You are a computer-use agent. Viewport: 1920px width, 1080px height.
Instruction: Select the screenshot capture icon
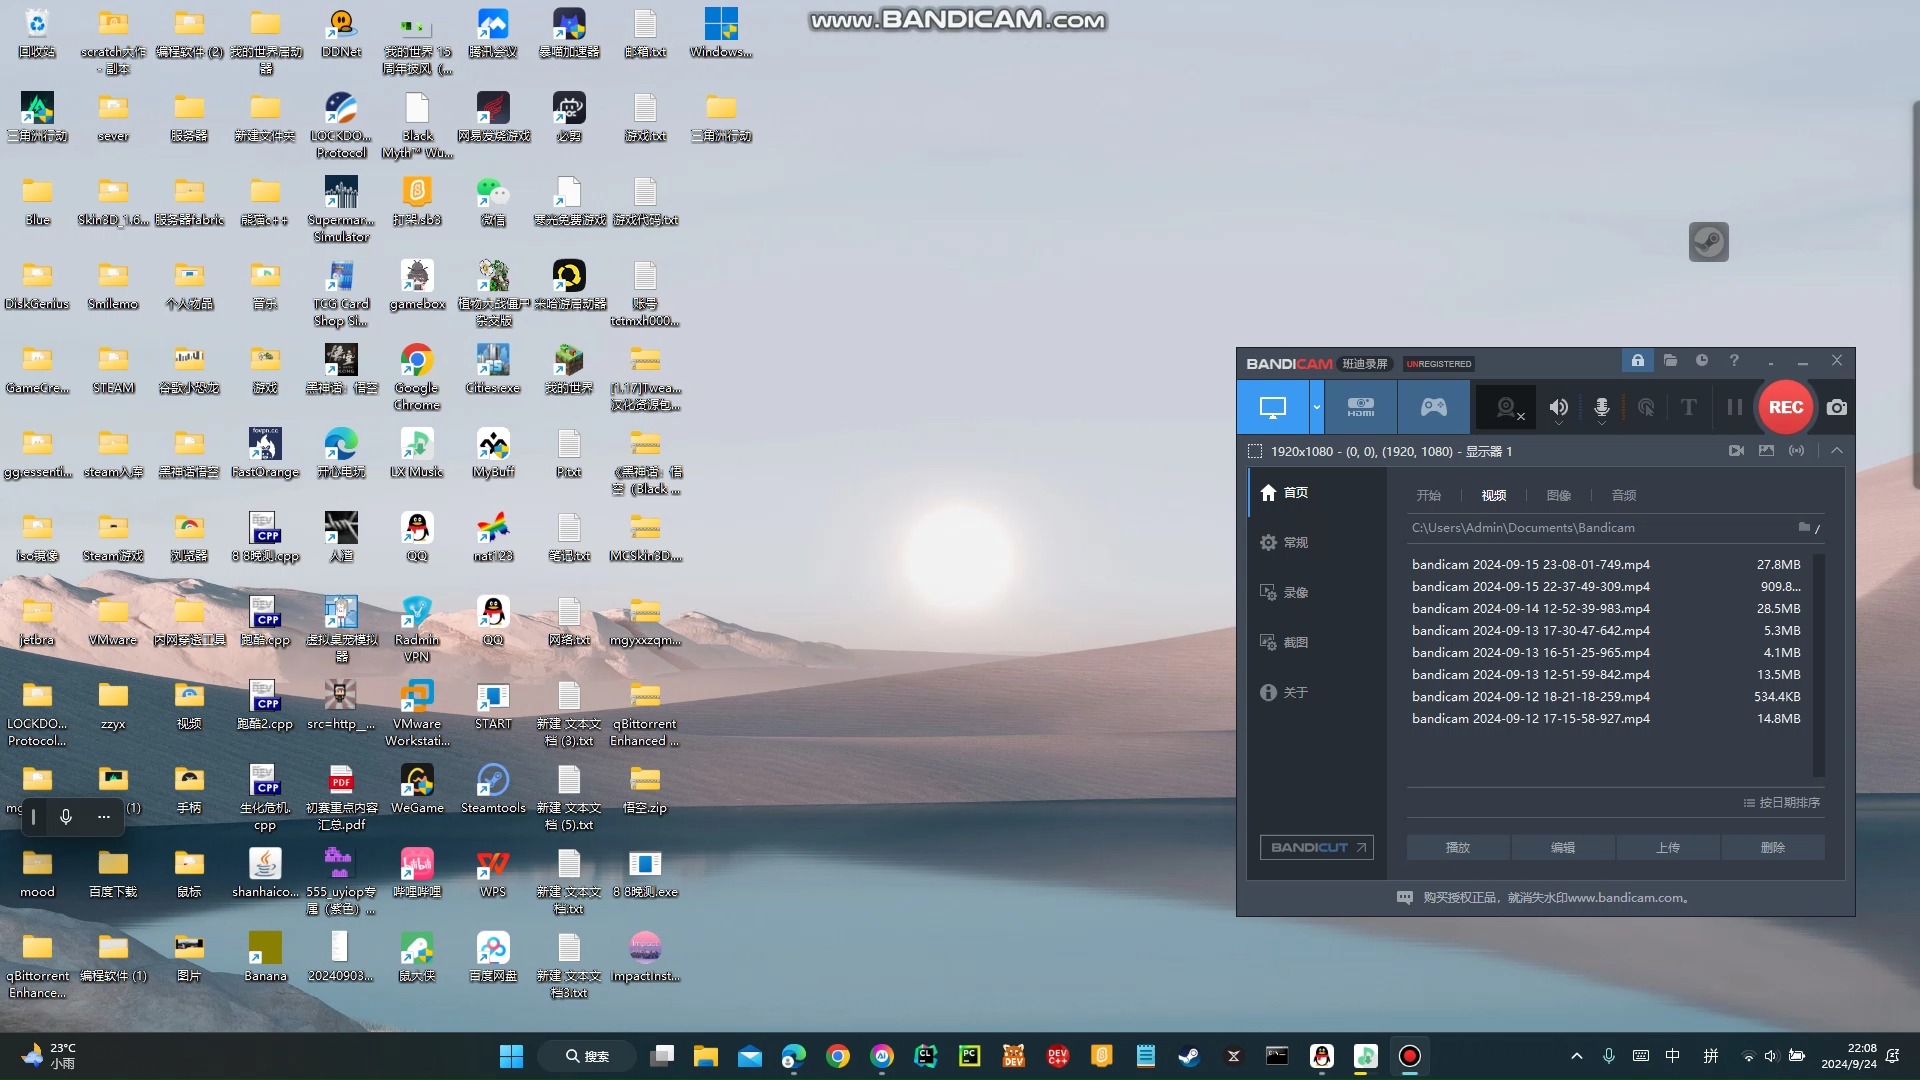(1836, 407)
